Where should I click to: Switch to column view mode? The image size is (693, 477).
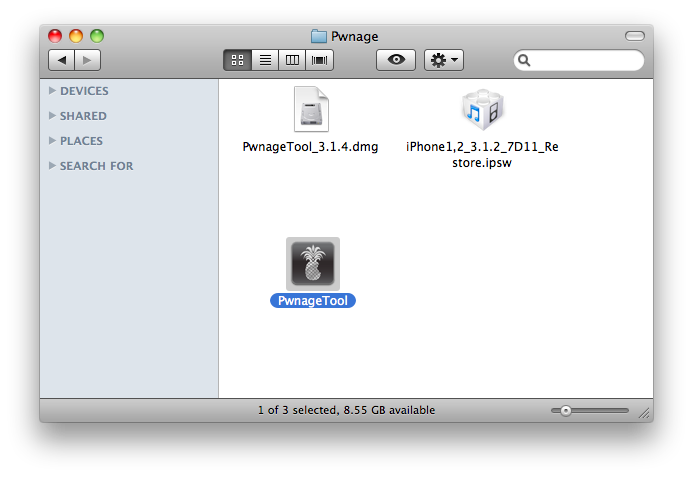(292, 61)
